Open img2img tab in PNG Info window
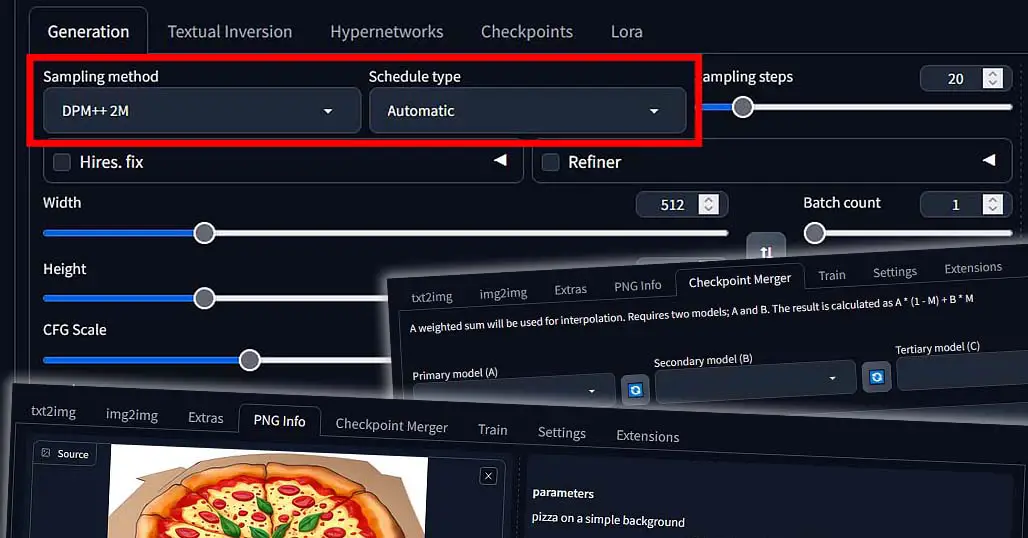 132,415
